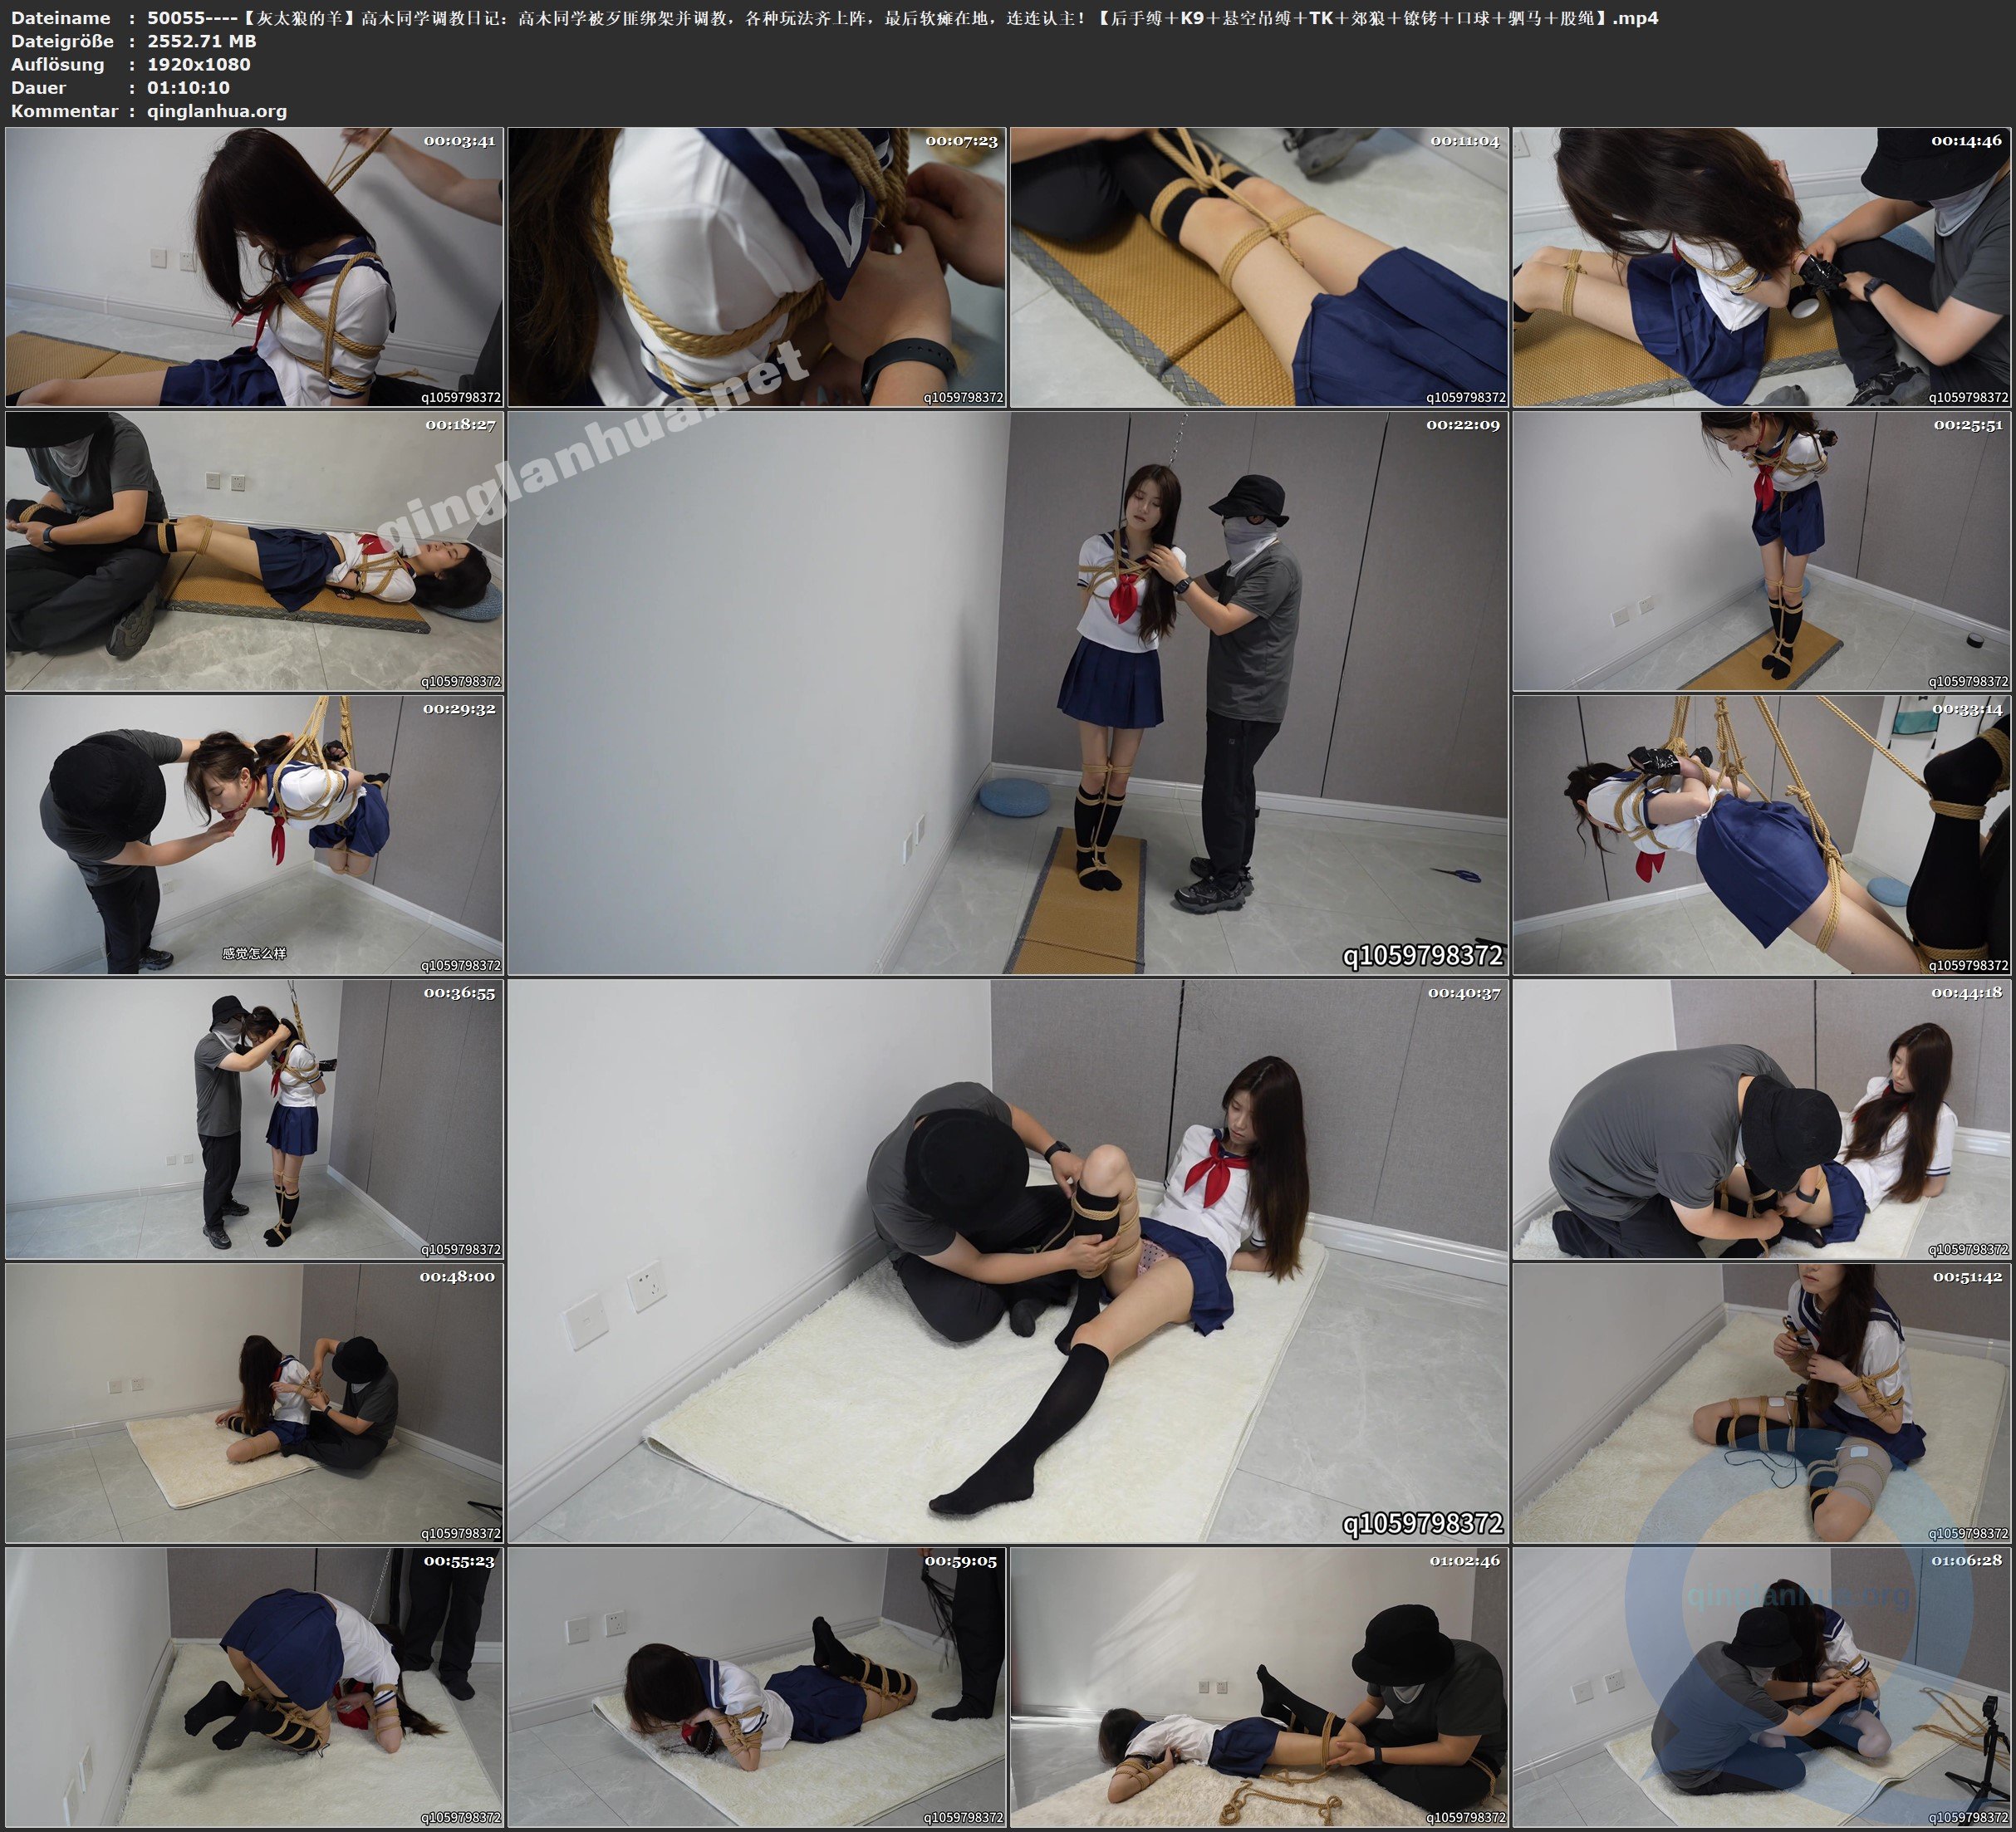The width and height of the screenshot is (2016, 1832).
Task: Select the last frame at 01:06:28
Action: coord(1762,1687)
